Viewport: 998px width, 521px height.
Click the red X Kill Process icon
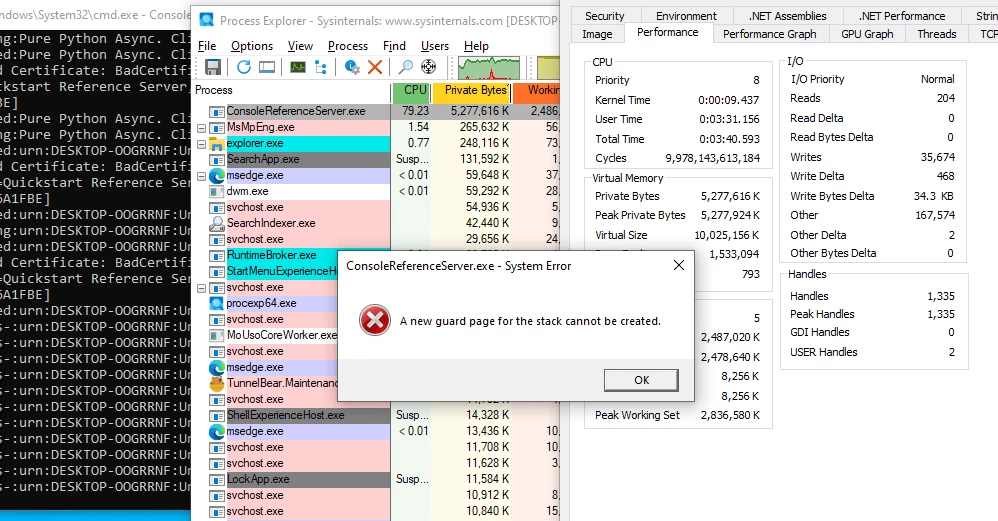[x=375, y=67]
